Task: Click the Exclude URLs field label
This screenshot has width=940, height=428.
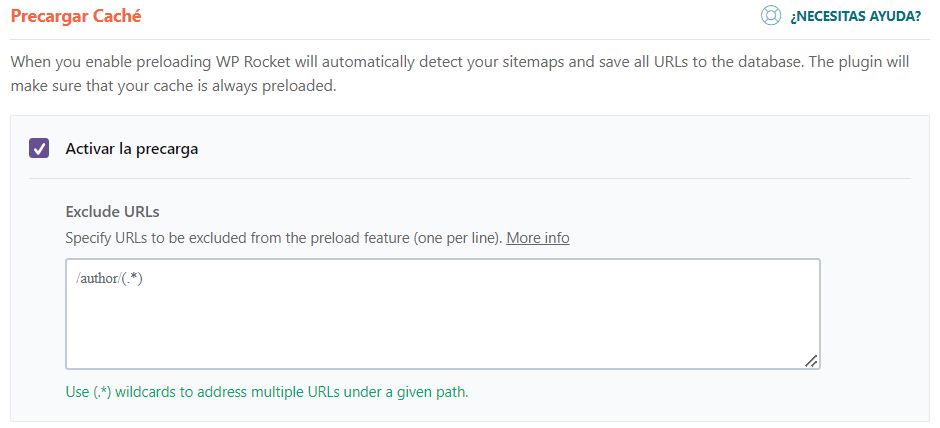Action: [x=112, y=212]
